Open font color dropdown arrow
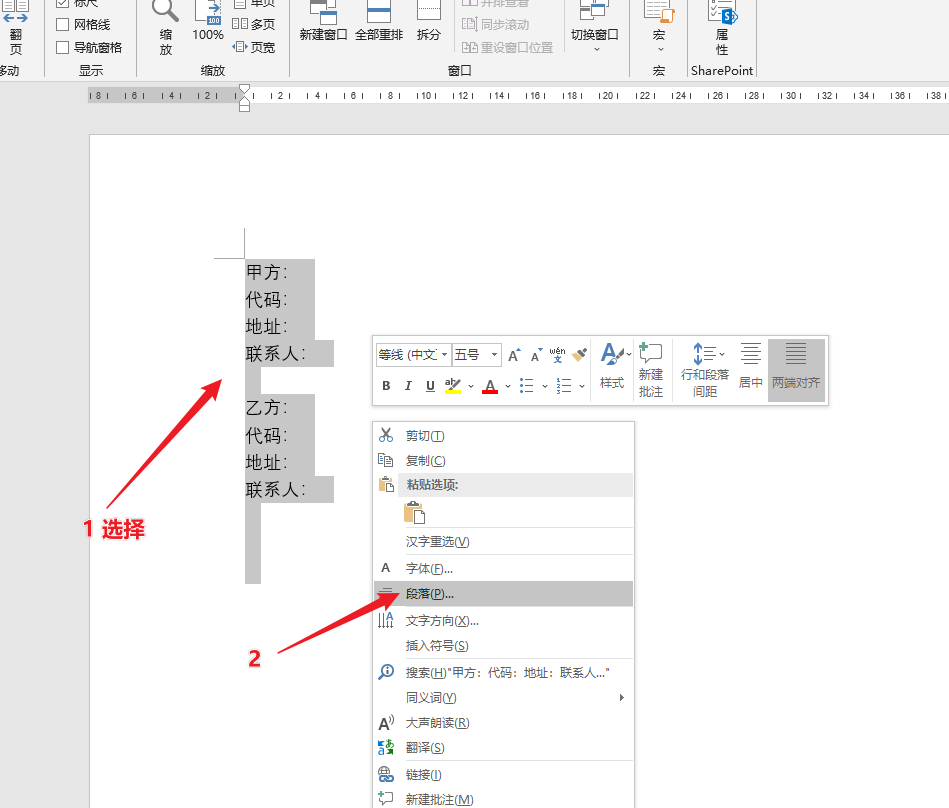The image size is (949, 808). pos(508,386)
